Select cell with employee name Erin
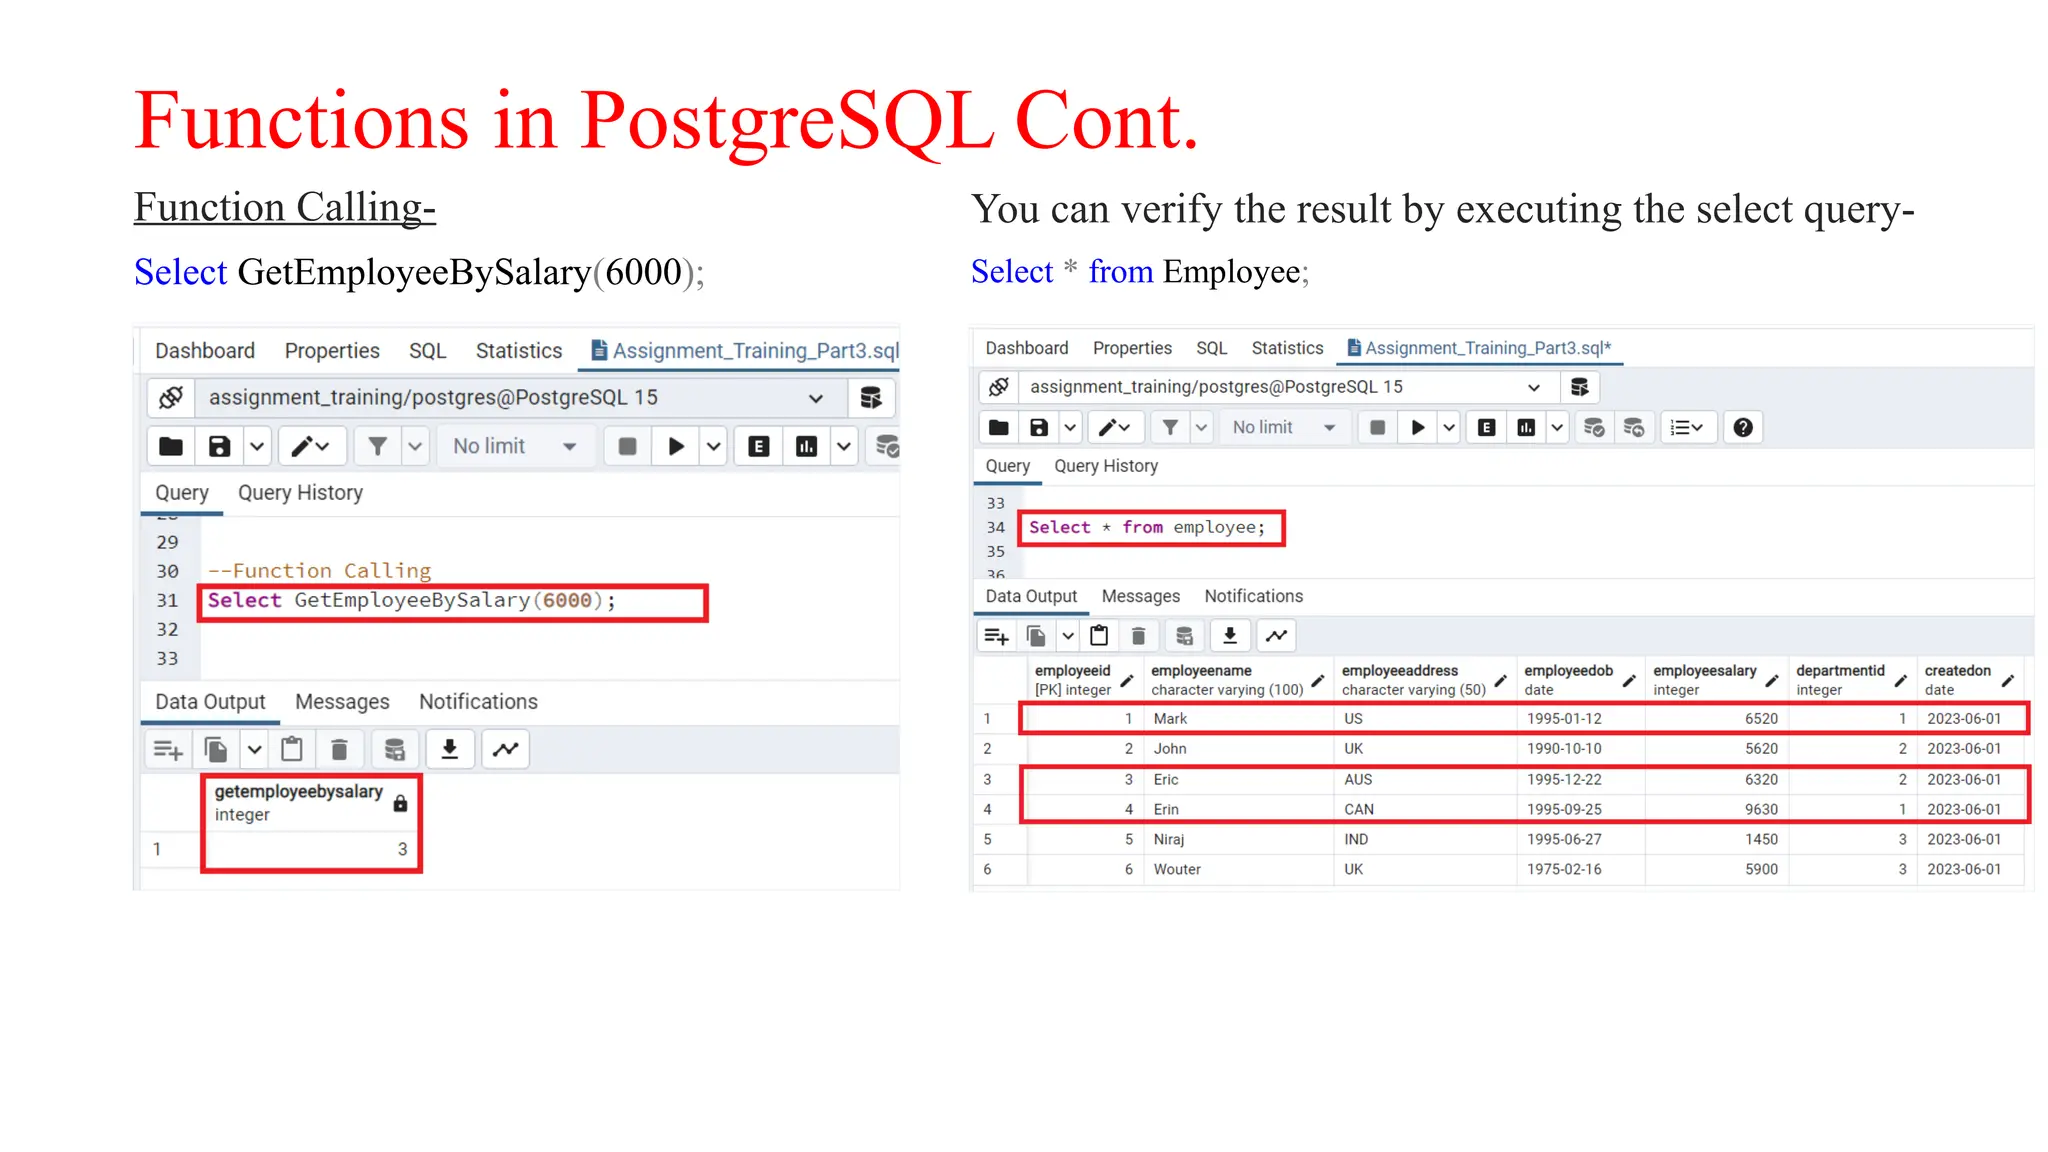 [x=1238, y=809]
